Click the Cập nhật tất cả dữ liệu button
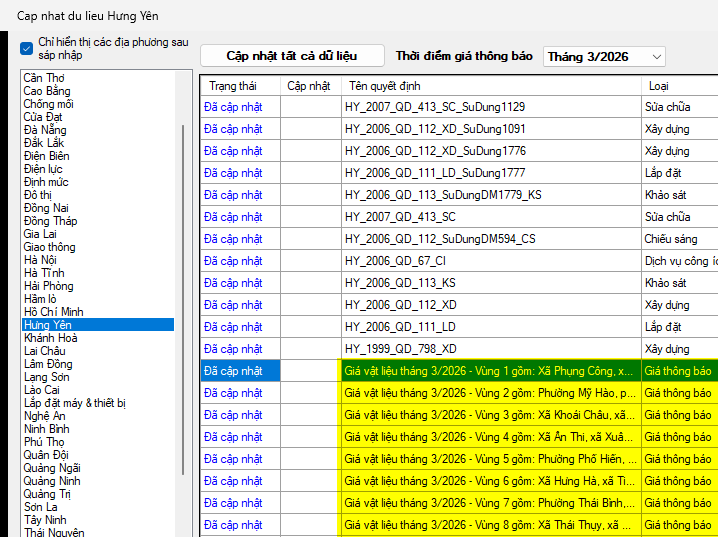This screenshot has width=718, height=537. [x=291, y=56]
